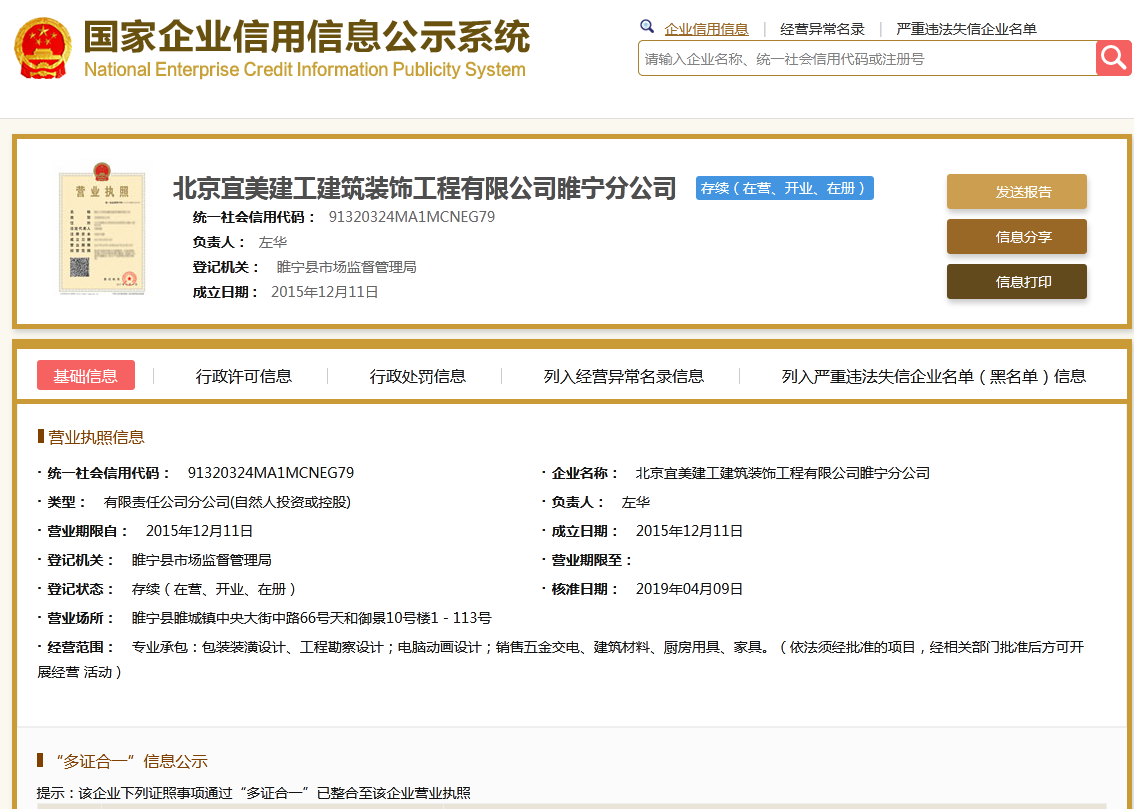Click the header 成立日期 value 2015年12月11日

click(325, 292)
